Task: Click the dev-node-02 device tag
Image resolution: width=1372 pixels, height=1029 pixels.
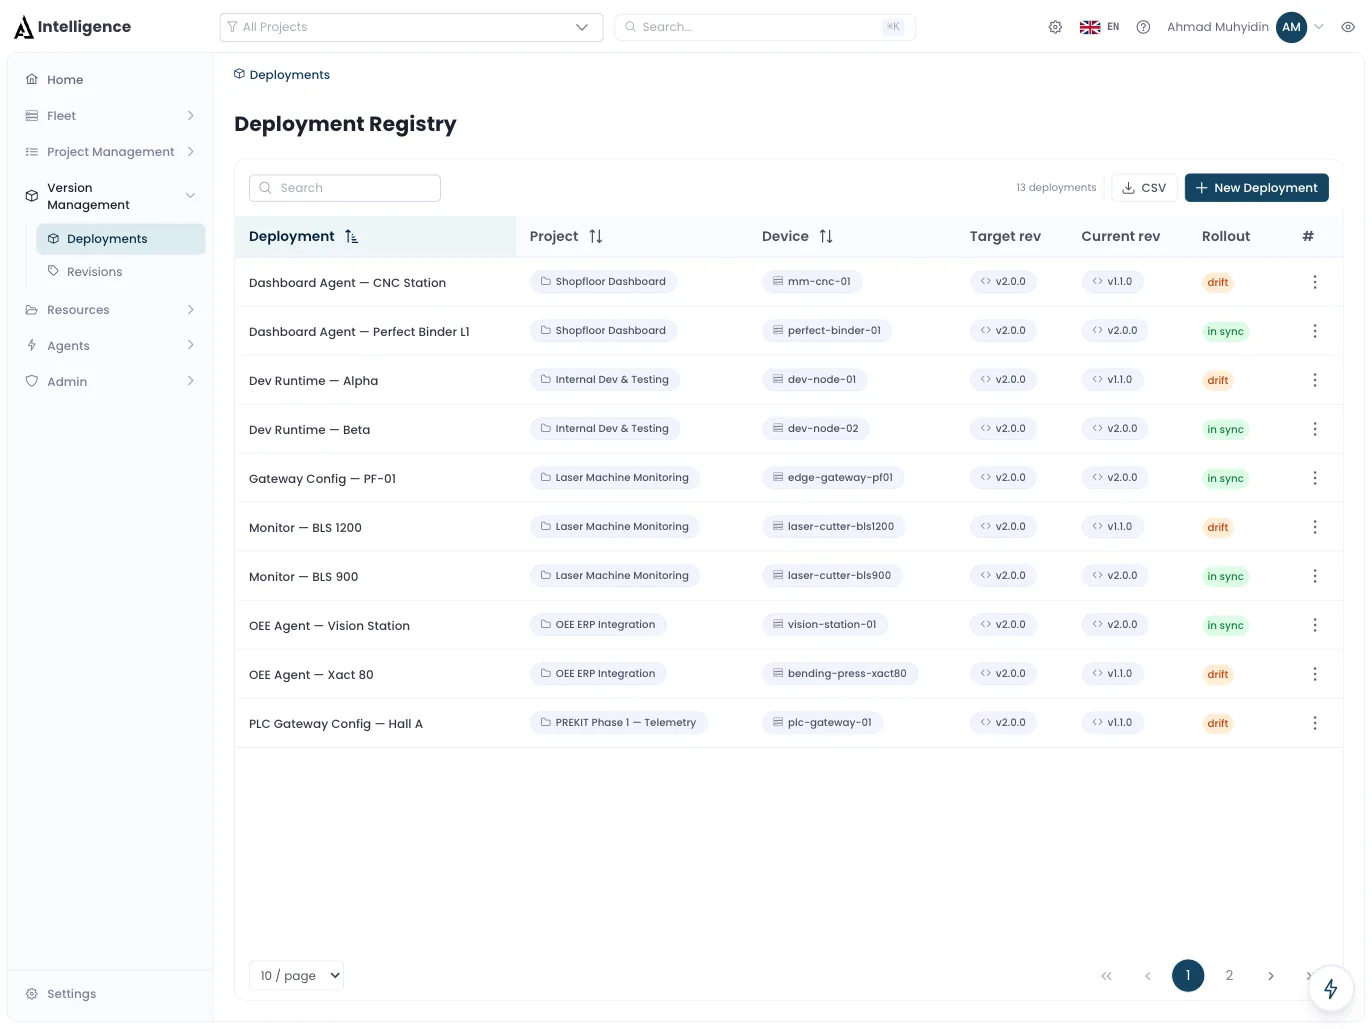Action: point(816,429)
